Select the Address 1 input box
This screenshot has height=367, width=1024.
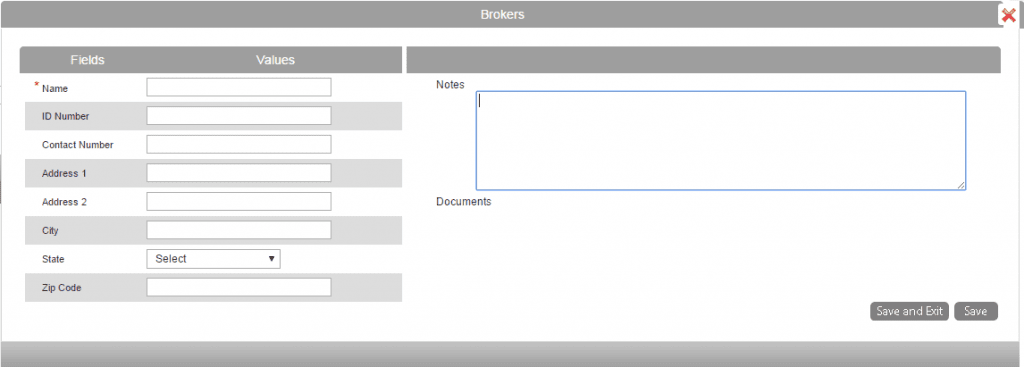[238, 173]
